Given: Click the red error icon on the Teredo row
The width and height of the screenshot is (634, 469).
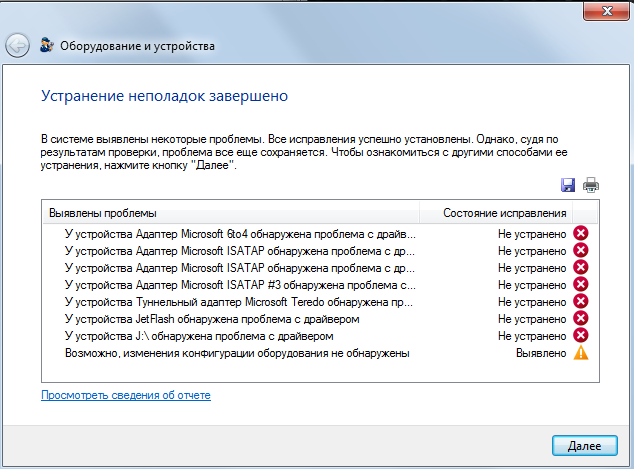Looking at the screenshot, I should pos(581,301).
